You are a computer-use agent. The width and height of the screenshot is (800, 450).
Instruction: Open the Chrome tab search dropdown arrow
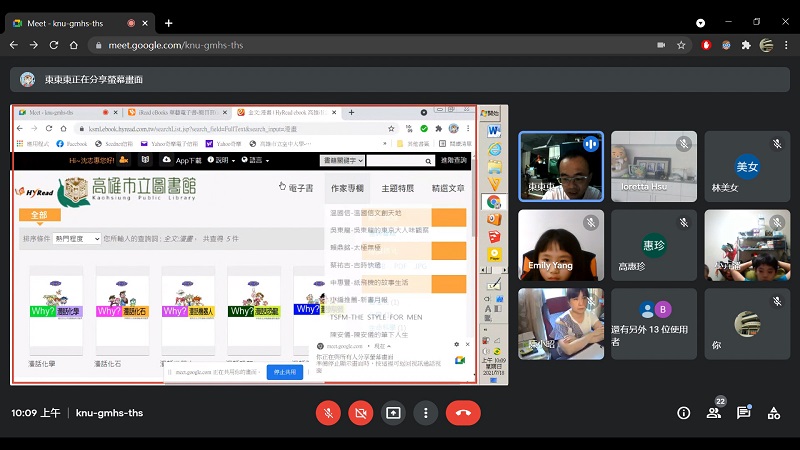pos(700,22)
